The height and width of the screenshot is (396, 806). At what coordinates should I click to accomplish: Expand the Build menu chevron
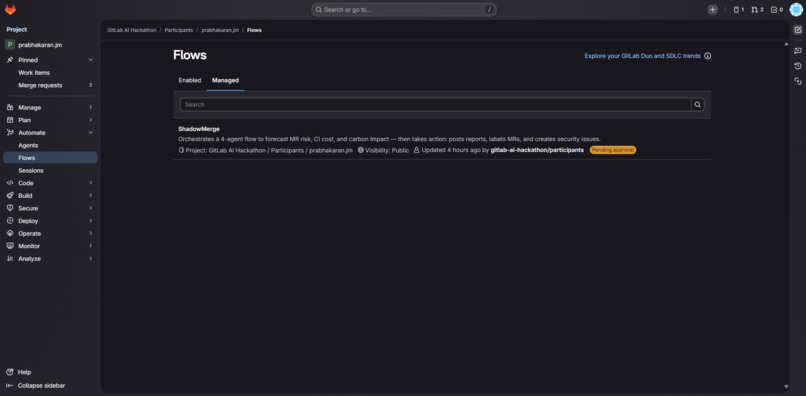[90, 195]
